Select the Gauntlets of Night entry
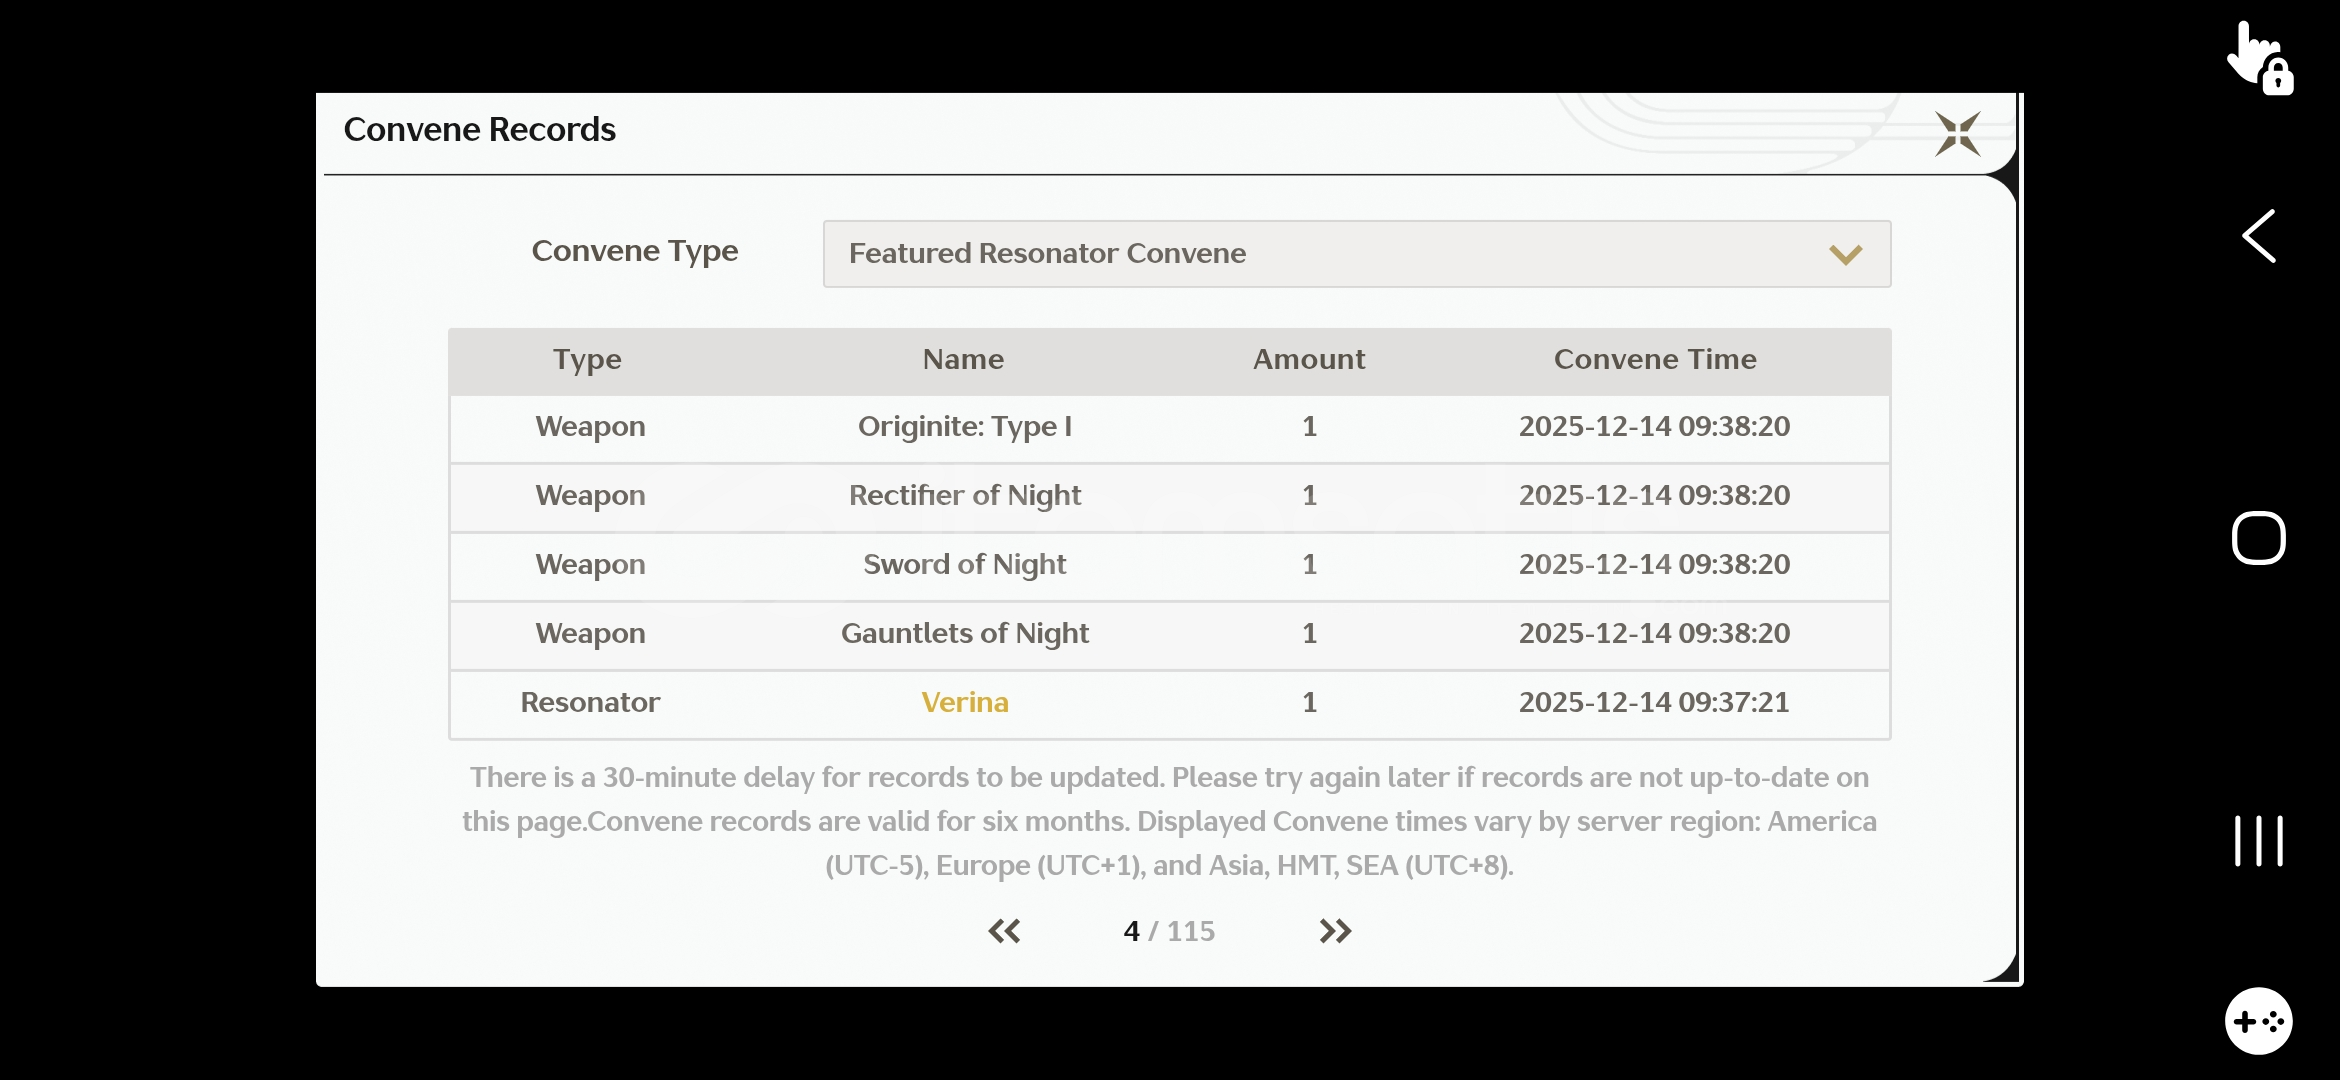 pos(964,634)
